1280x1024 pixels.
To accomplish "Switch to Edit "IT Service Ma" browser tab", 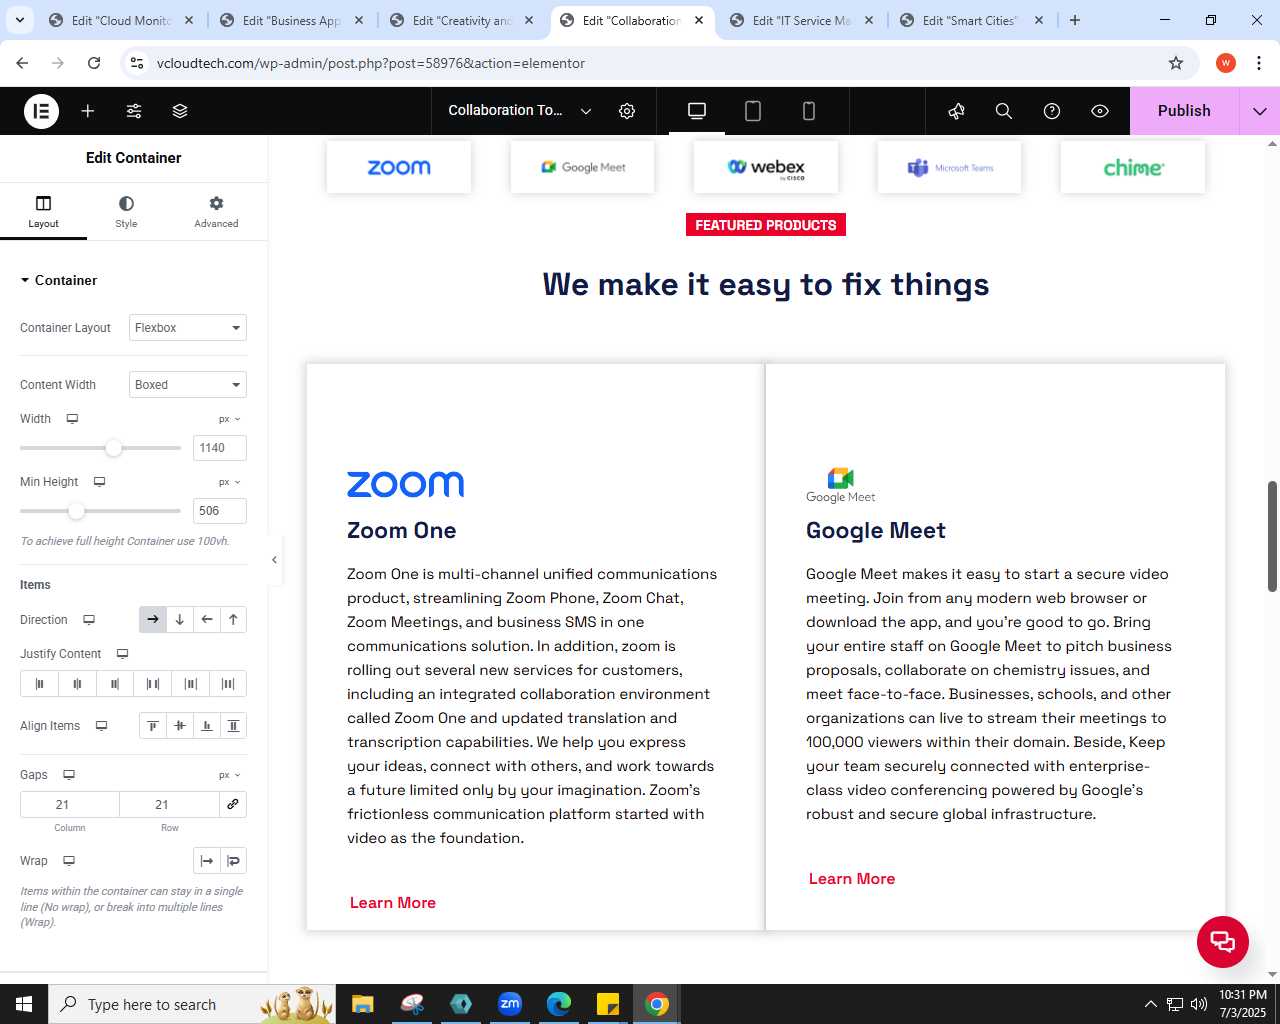I will pyautogui.click(x=802, y=20).
